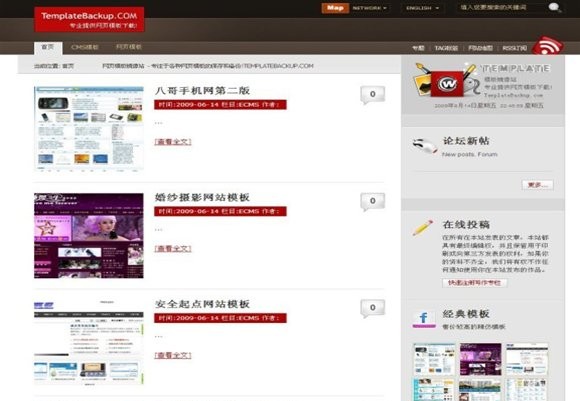Open the TemplateBackup.COM logo
This screenshot has height=401, width=580.
coord(89,19)
